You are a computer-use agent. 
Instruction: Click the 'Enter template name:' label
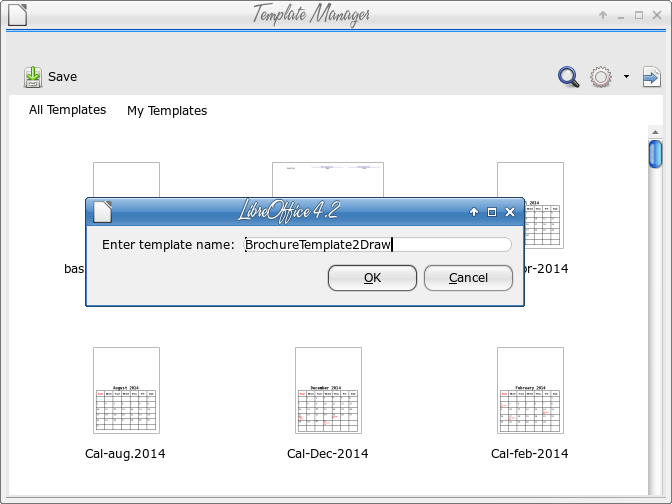tap(168, 245)
